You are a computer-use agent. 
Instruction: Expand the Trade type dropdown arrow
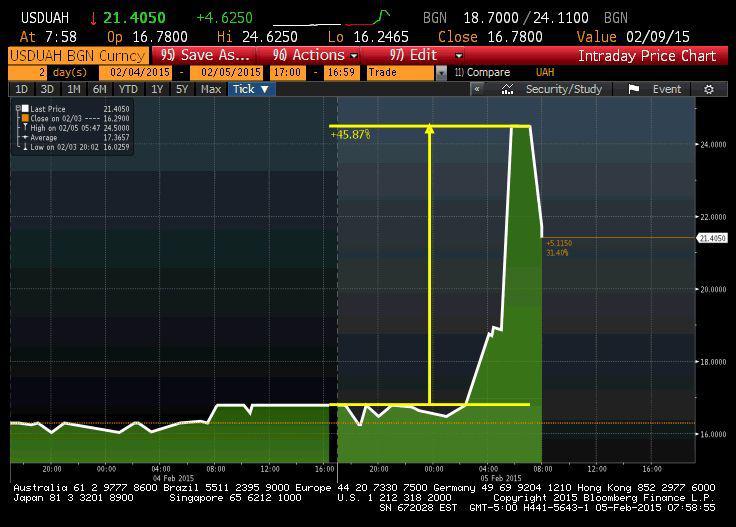coord(441,73)
